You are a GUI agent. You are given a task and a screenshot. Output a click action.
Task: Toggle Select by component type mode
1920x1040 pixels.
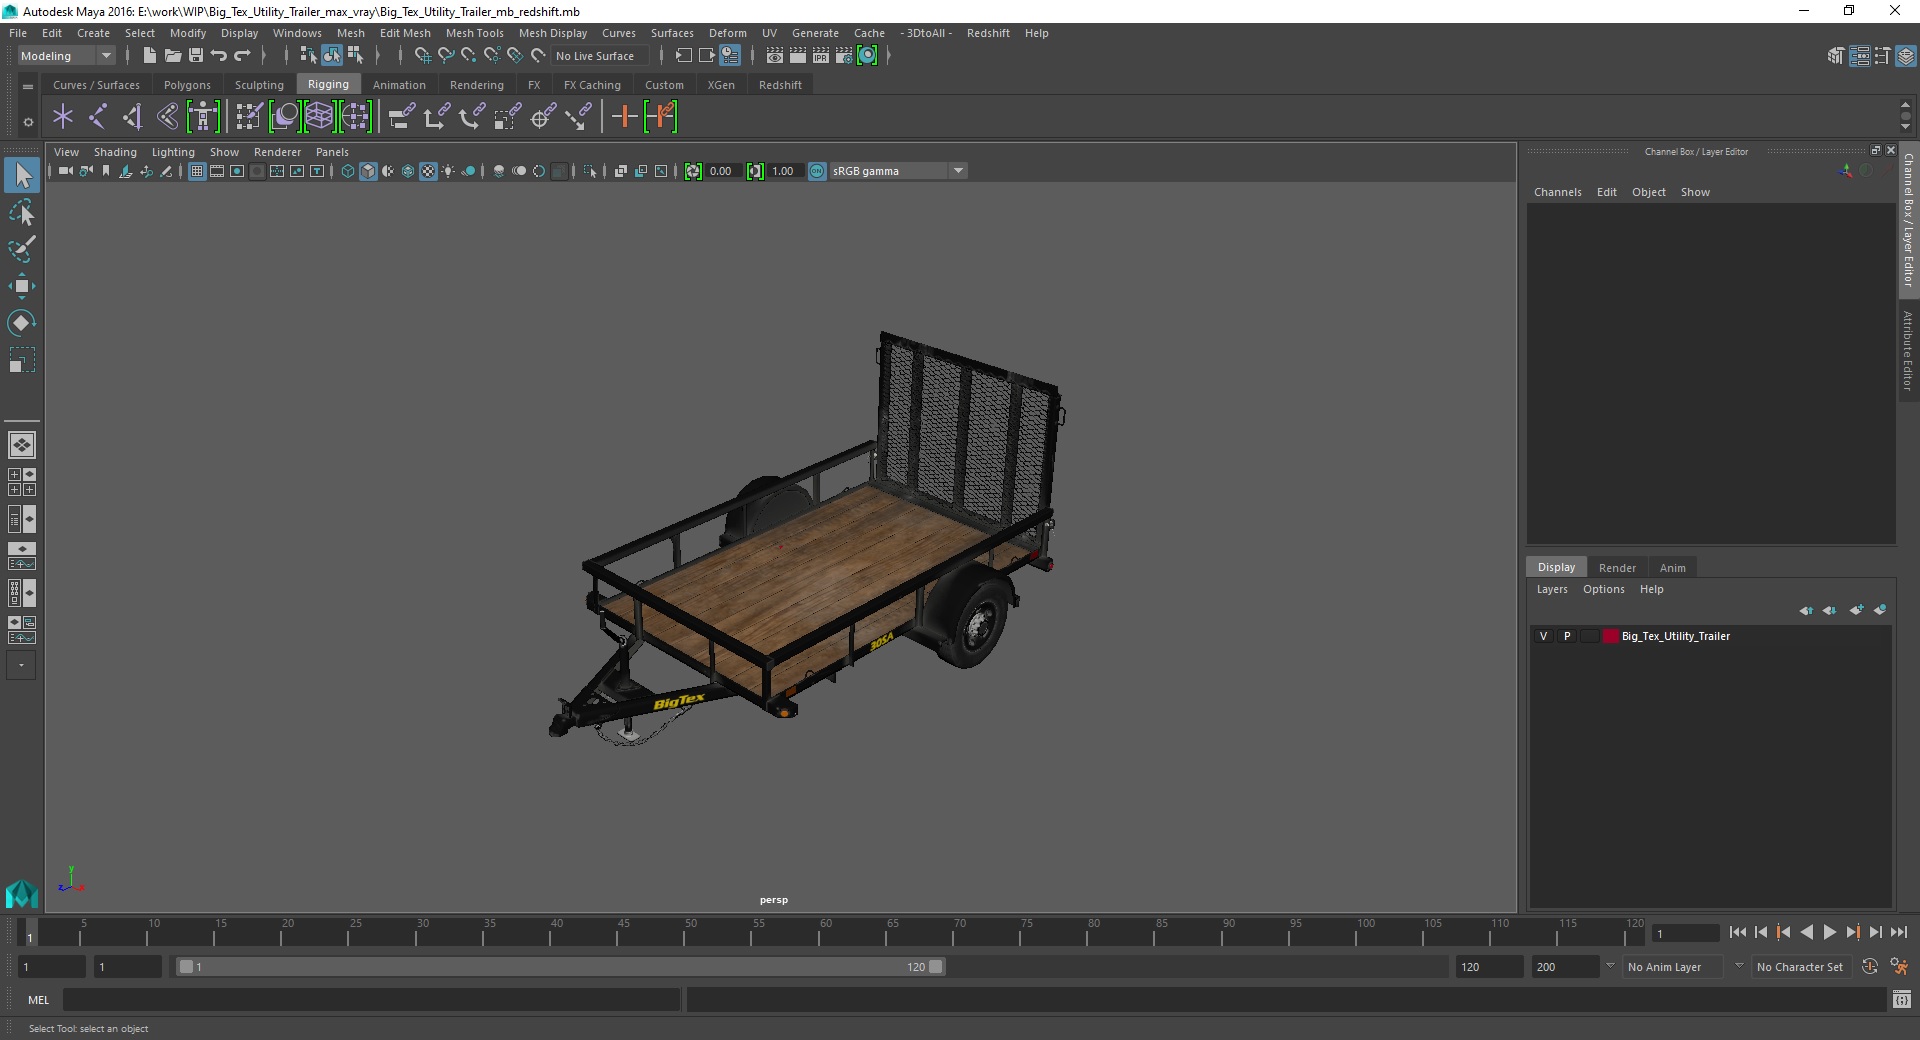coord(355,56)
